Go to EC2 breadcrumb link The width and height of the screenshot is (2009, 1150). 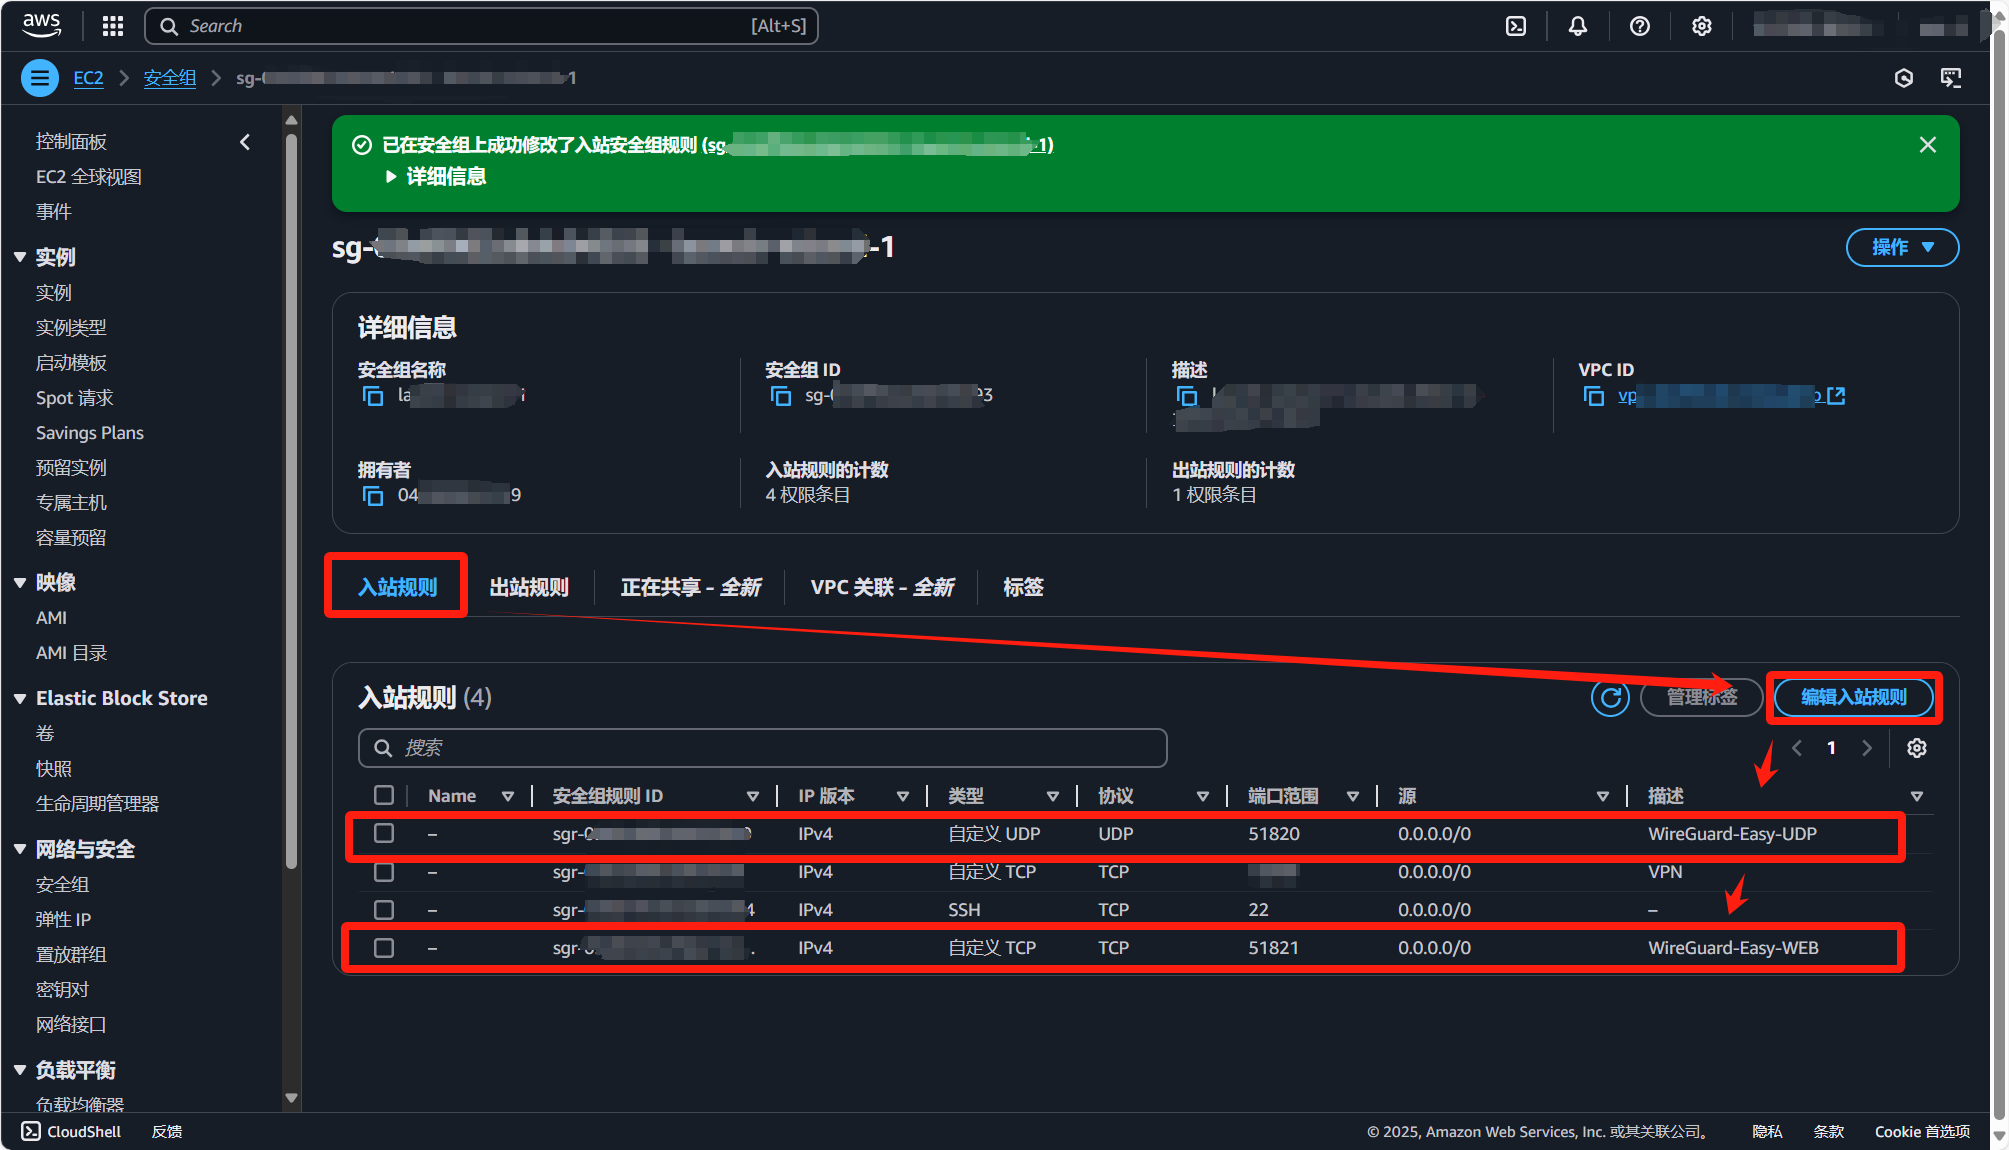88,78
